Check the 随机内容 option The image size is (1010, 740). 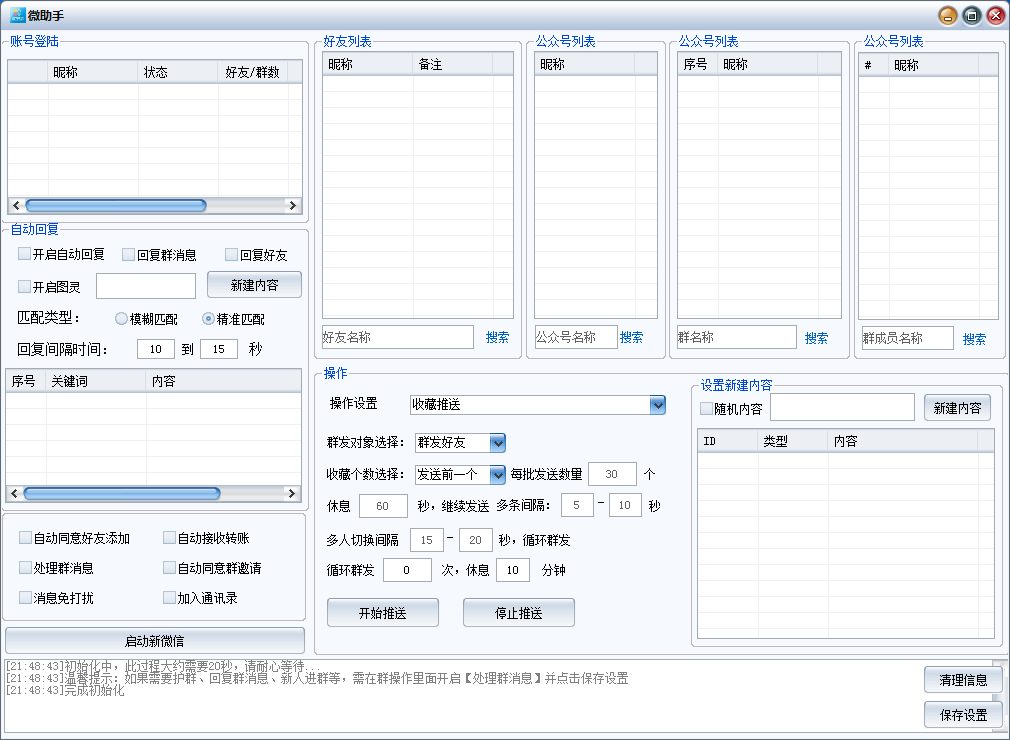coord(707,408)
